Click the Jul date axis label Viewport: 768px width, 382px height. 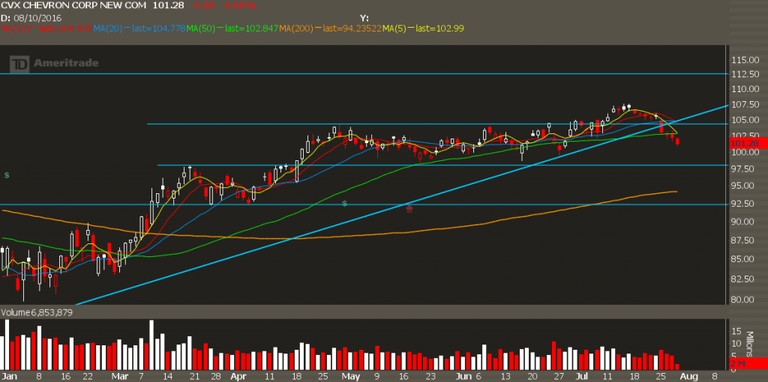(x=581, y=377)
